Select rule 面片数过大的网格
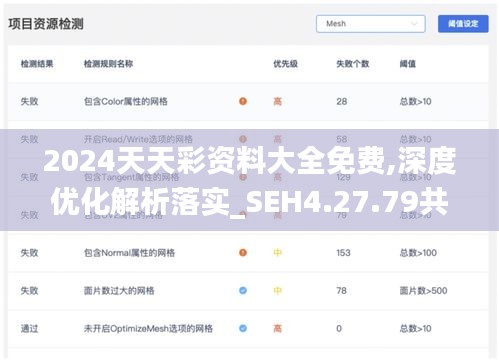The image size is (499, 361). click(119, 291)
